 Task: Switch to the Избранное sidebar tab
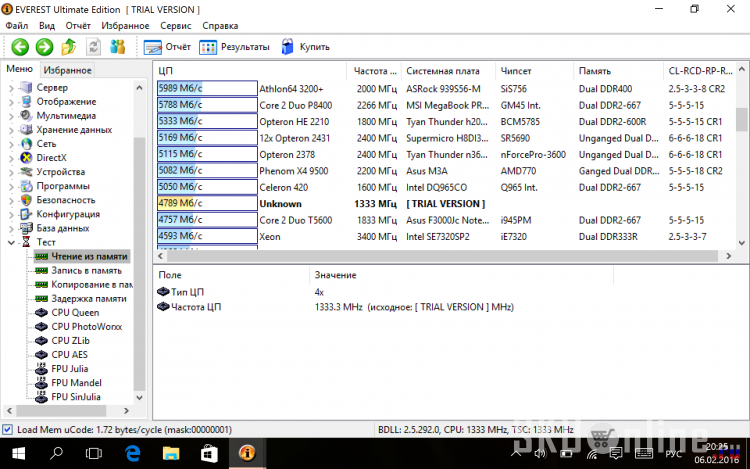[x=67, y=70]
